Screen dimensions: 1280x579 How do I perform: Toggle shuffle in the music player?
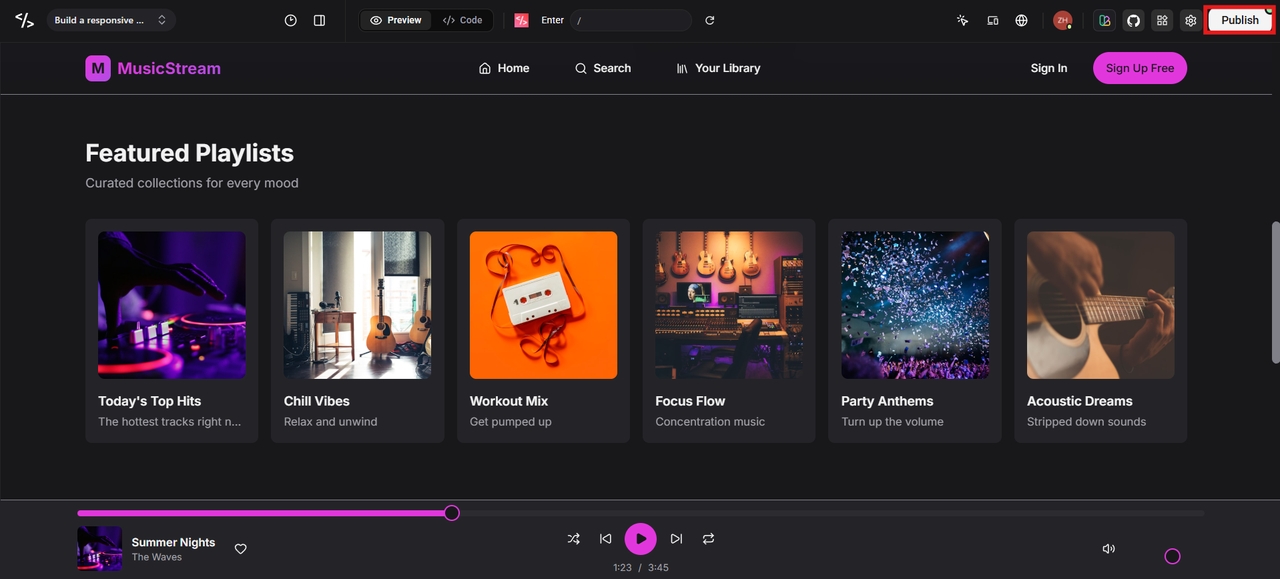[x=574, y=539]
